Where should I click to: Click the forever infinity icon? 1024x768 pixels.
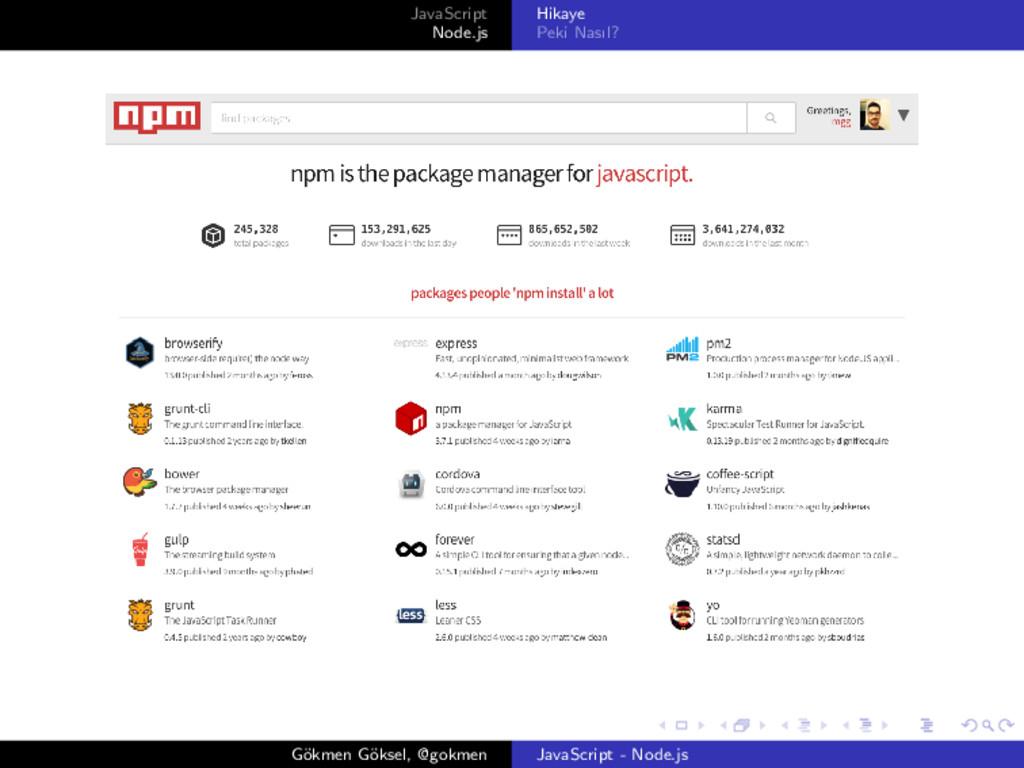pos(411,549)
